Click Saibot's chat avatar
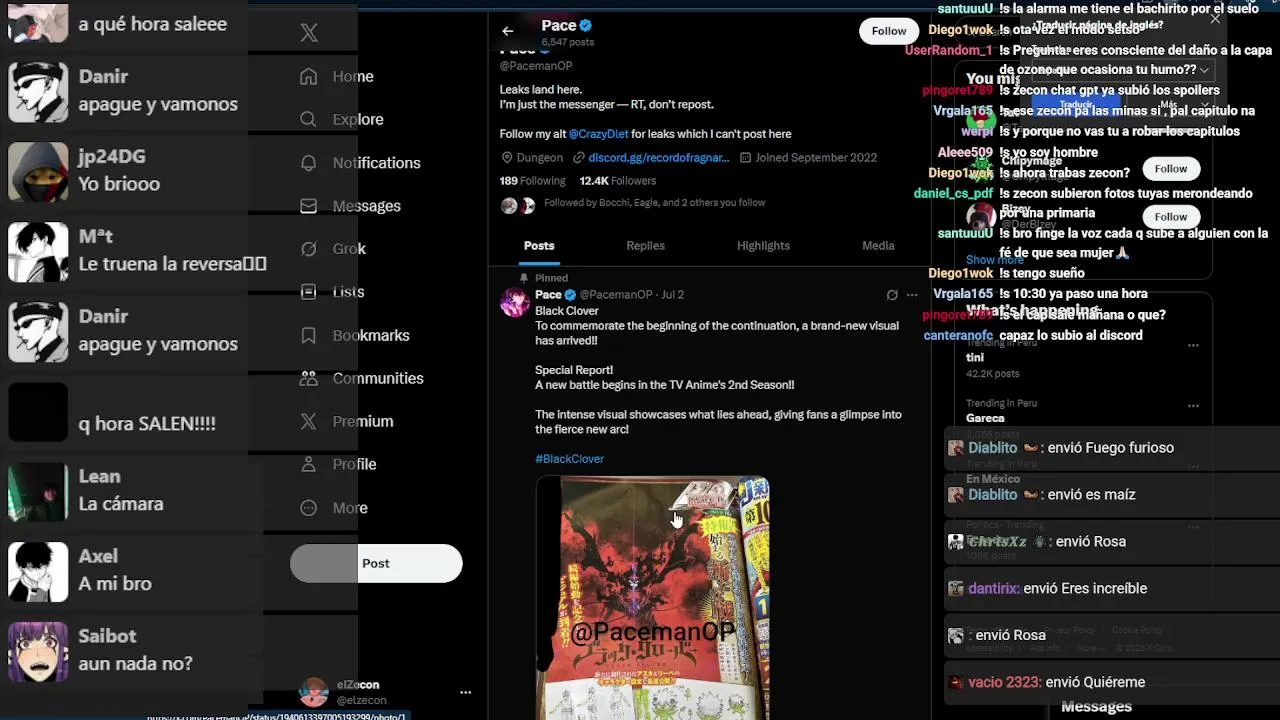Viewport: 1280px width, 720px height. tap(38, 652)
